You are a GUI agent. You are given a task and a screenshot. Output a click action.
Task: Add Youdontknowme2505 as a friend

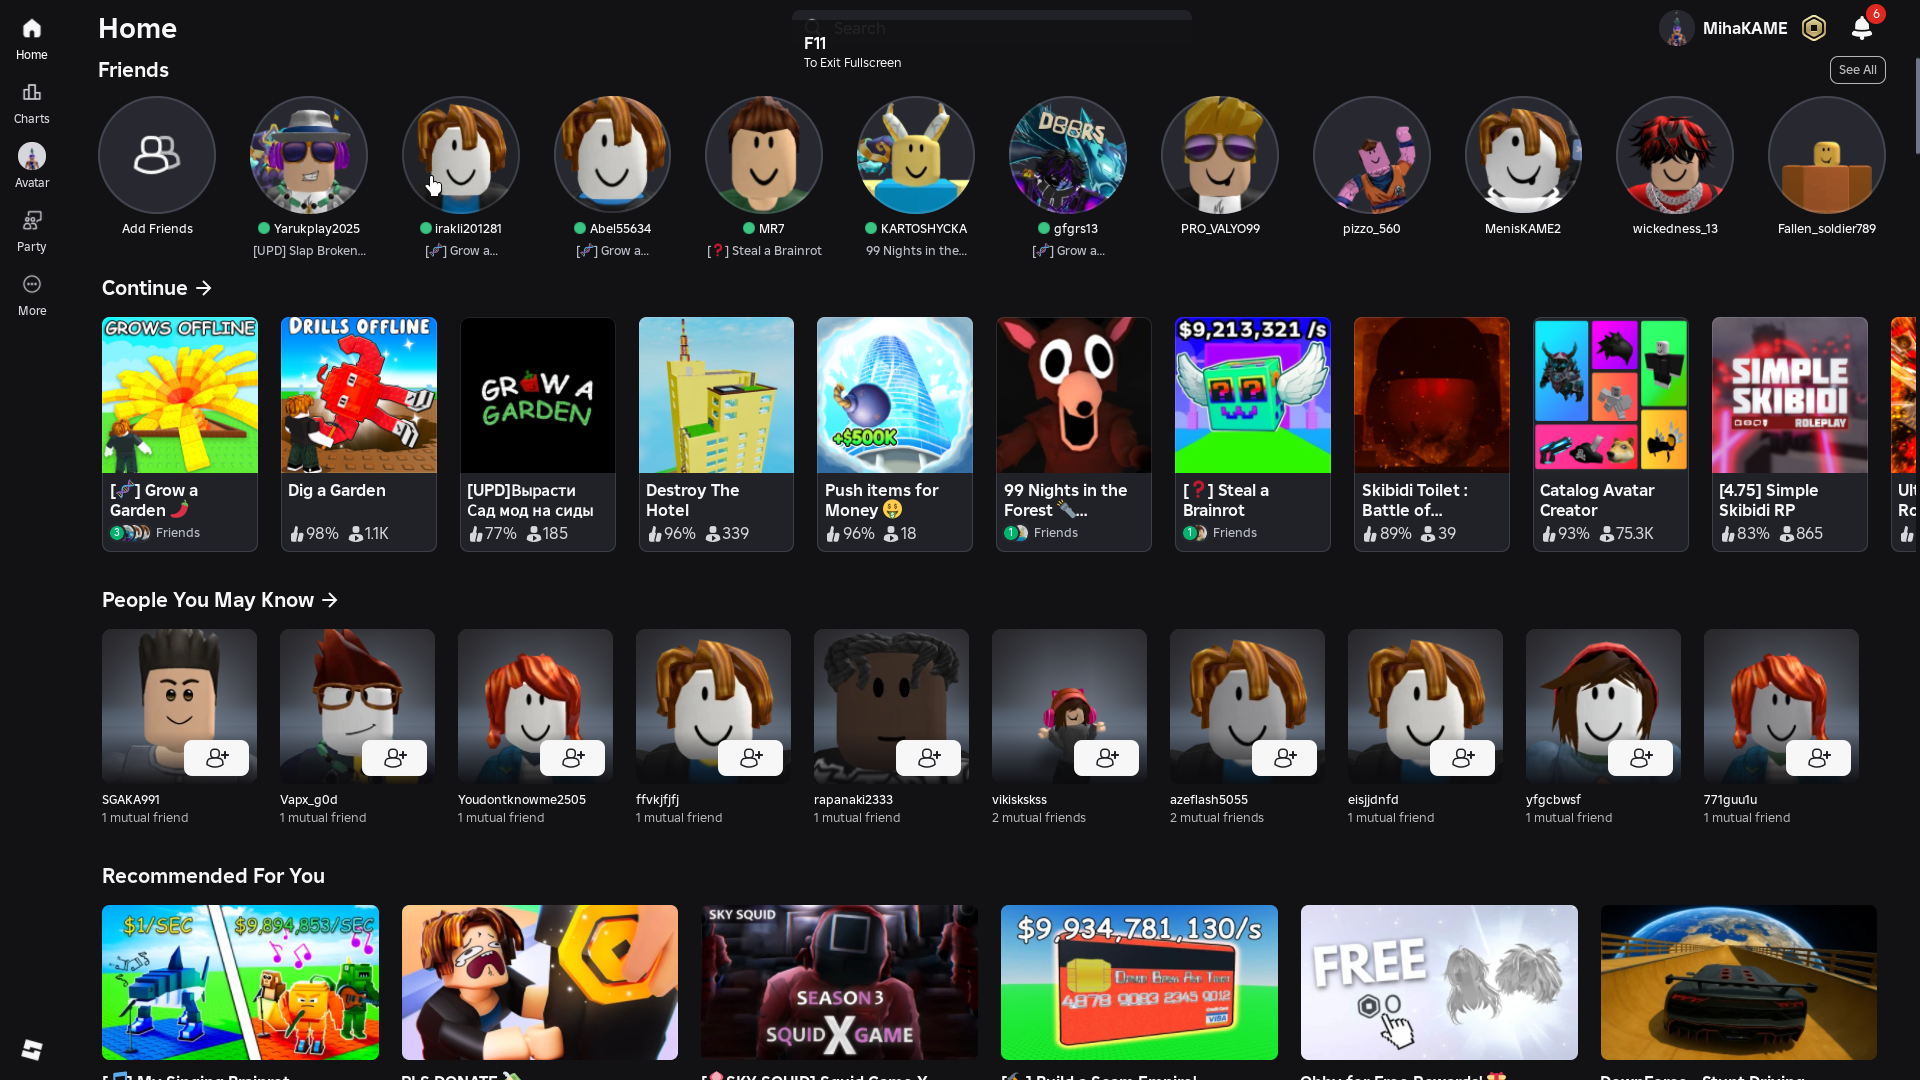pos(572,758)
